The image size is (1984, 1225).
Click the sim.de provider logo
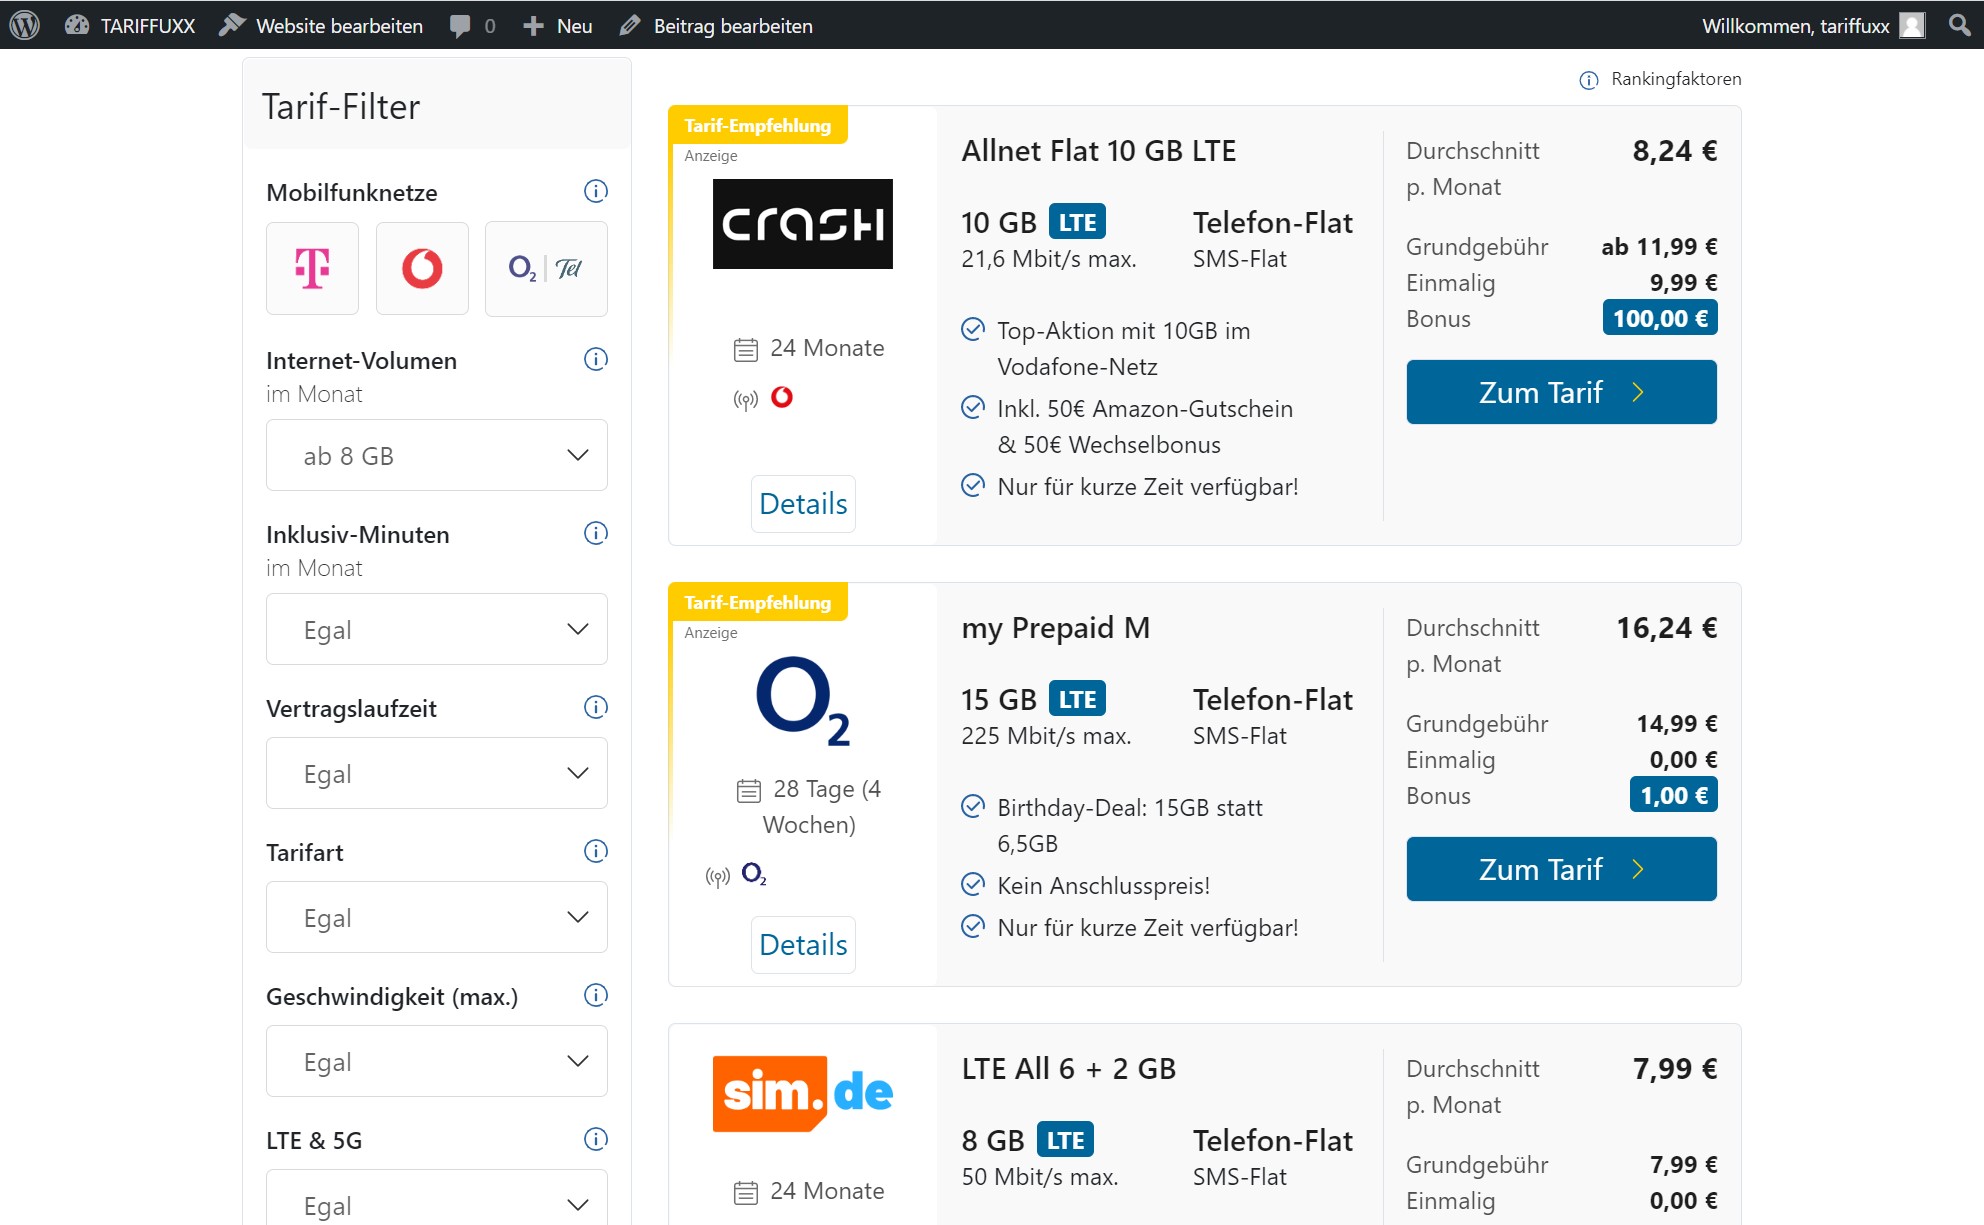(803, 1093)
